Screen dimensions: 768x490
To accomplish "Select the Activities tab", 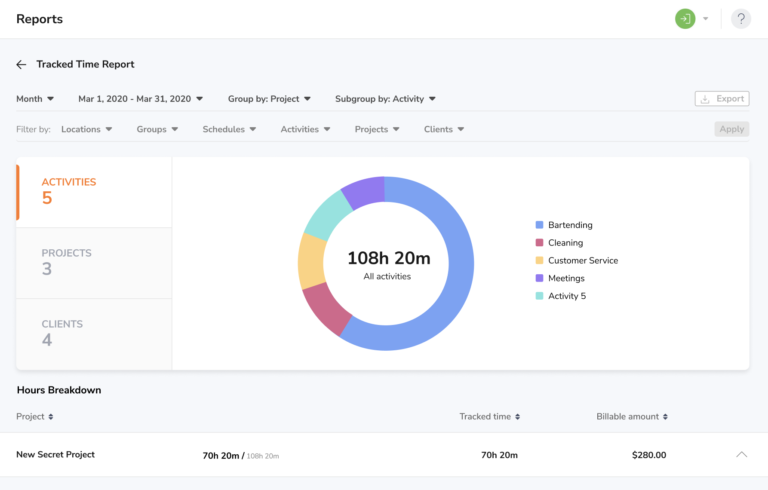I will tap(94, 191).
